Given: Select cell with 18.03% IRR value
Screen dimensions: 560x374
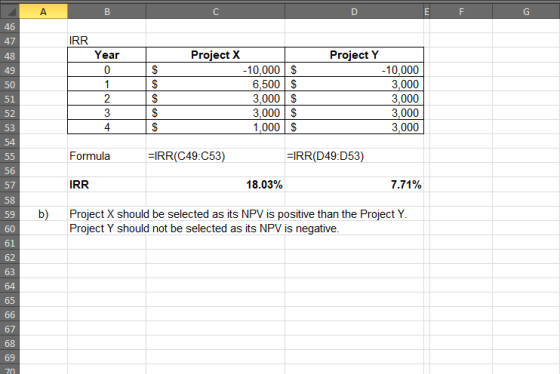Looking at the screenshot, I should point(215,185).
